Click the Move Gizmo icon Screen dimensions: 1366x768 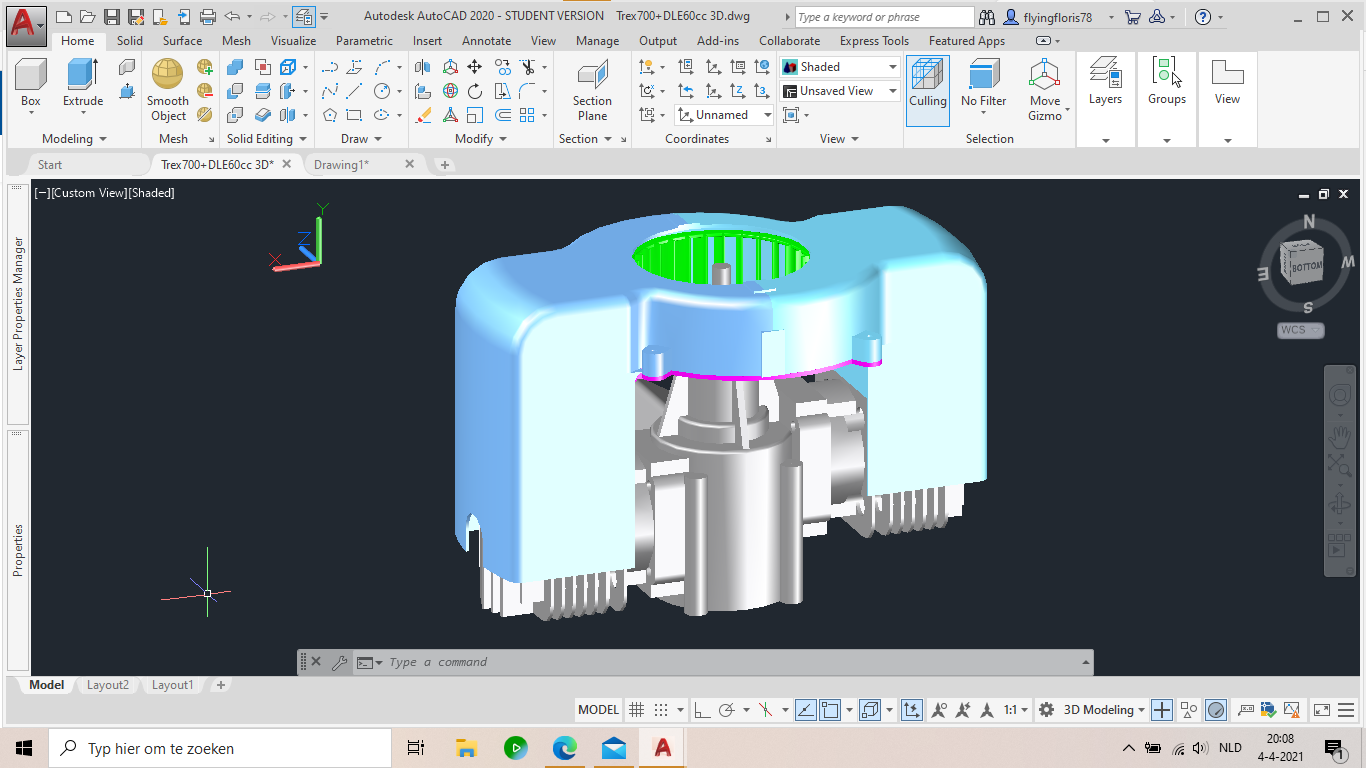coord(1045,90)
